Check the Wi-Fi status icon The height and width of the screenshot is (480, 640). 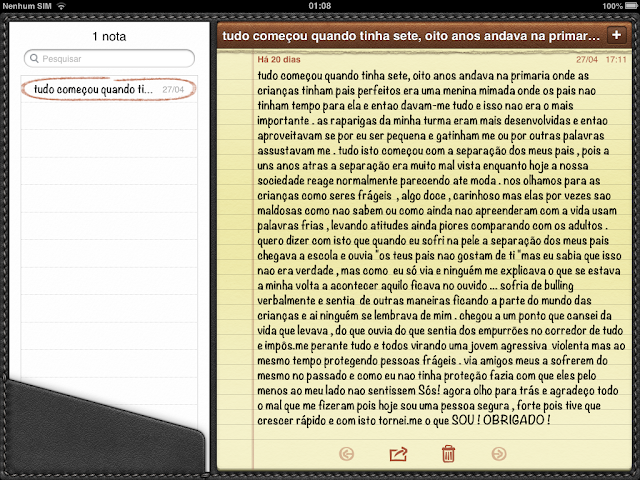(61, 6)
